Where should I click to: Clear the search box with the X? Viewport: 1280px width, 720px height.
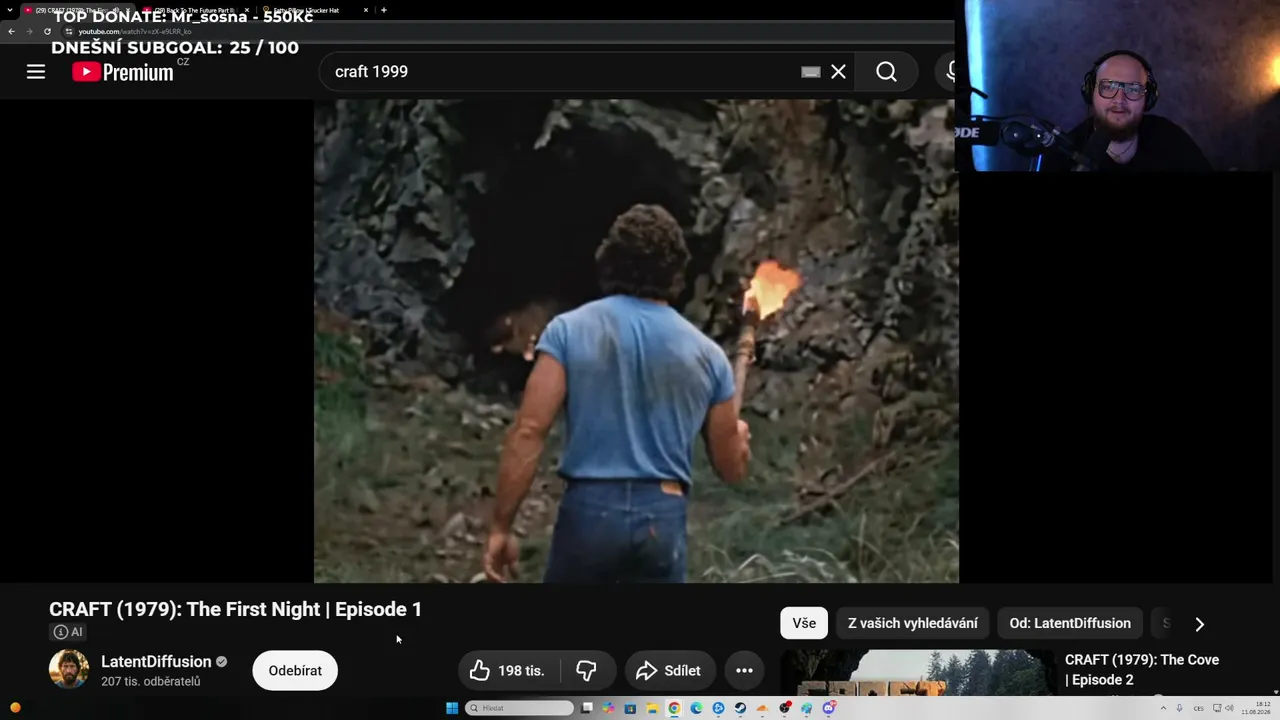[x=838, y=72]
